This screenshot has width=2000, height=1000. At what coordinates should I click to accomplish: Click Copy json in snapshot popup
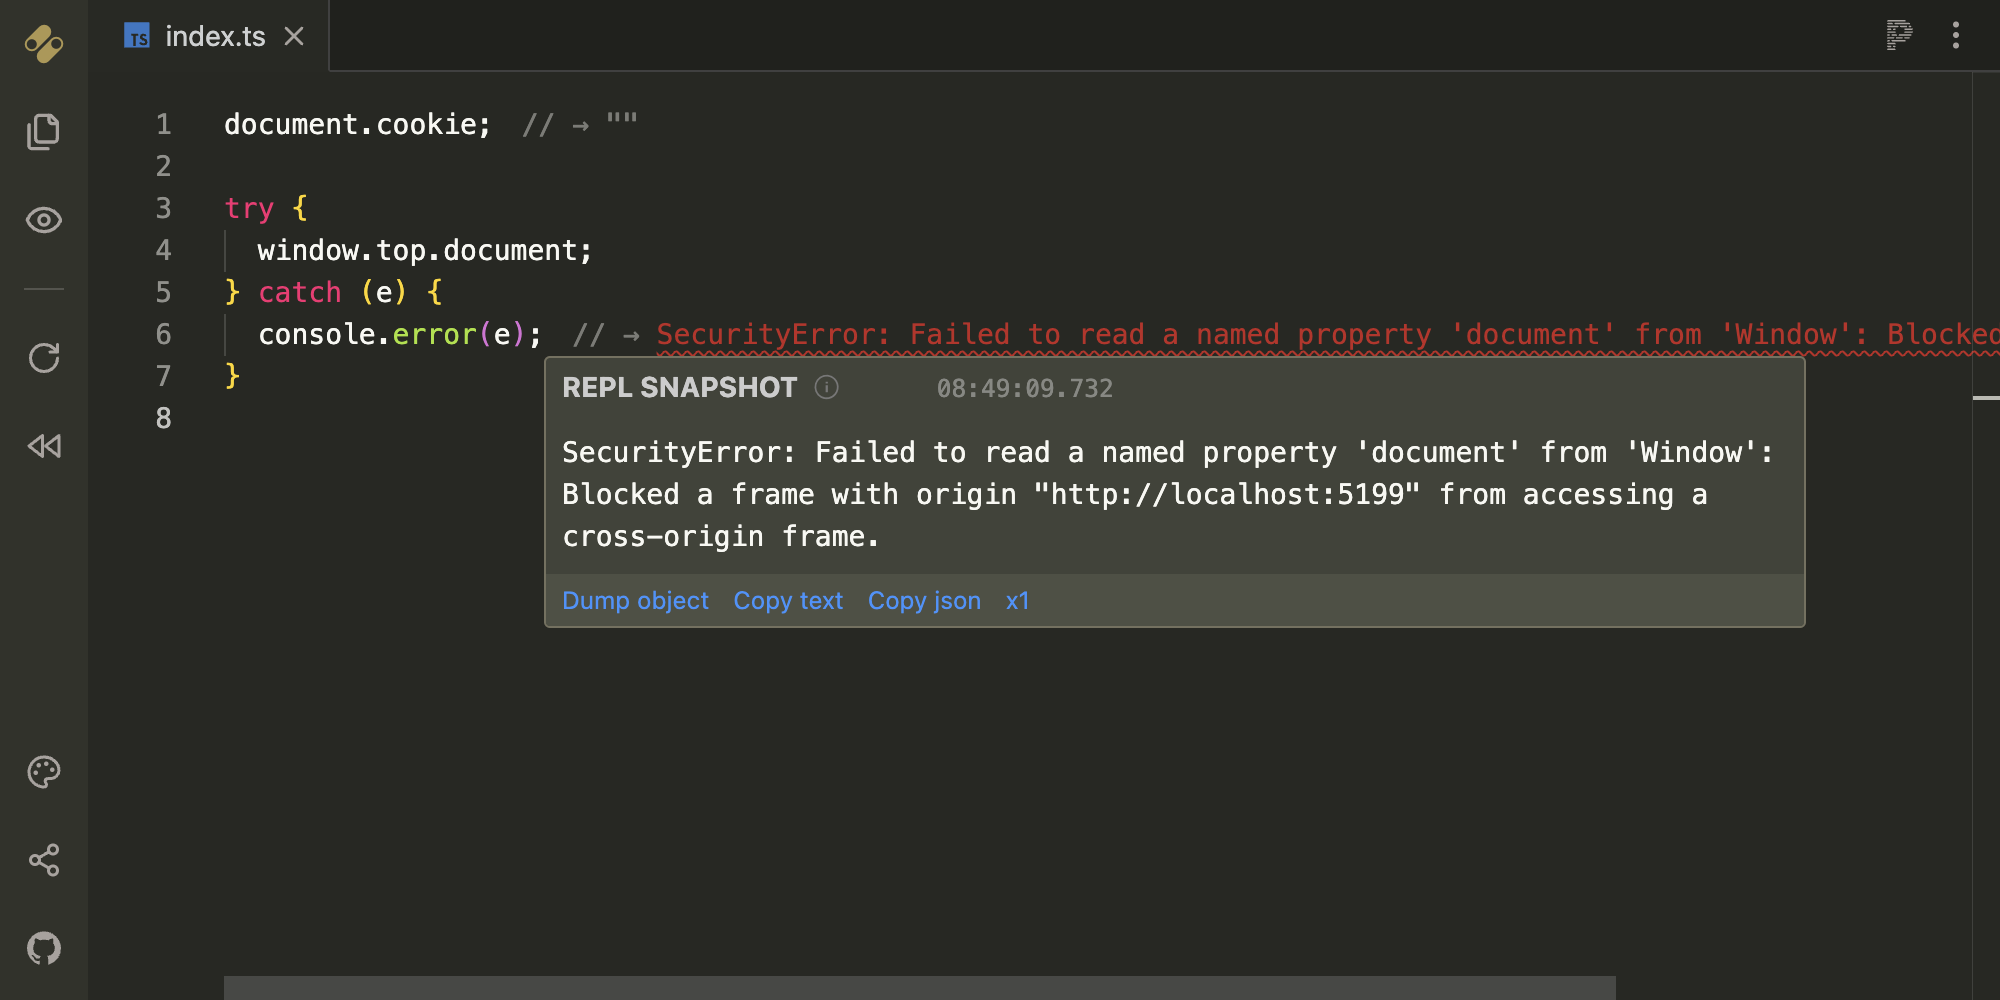tap(924, 601)
